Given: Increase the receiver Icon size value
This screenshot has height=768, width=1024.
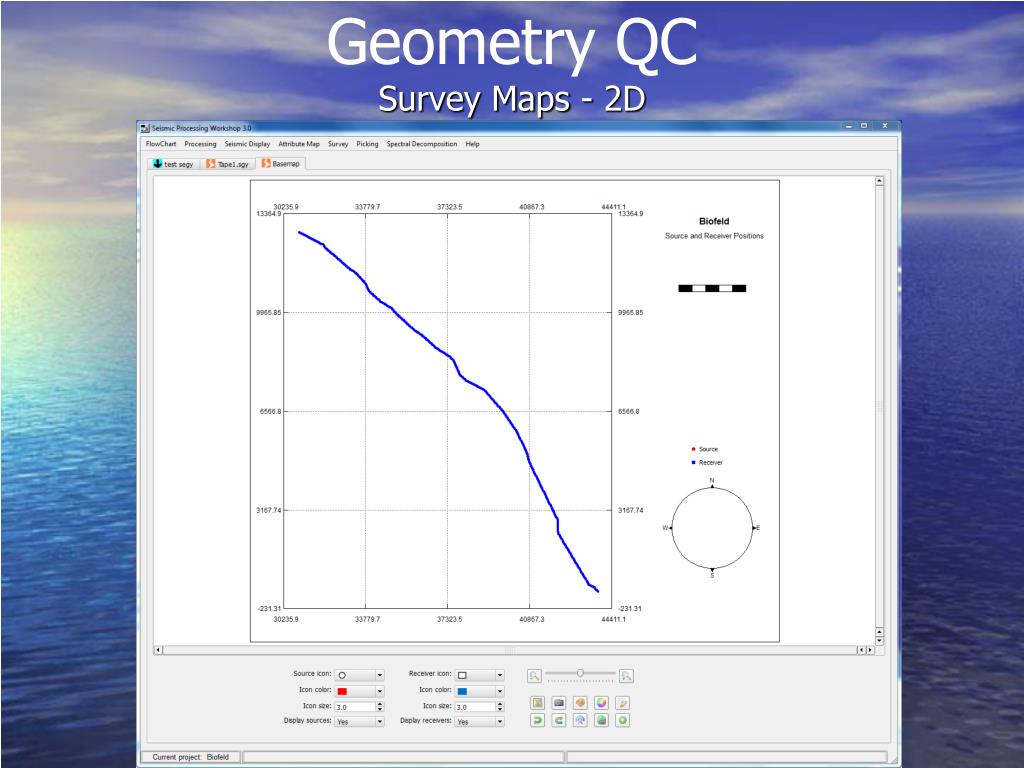Looking at the screenshot, I should pos(500,704).
